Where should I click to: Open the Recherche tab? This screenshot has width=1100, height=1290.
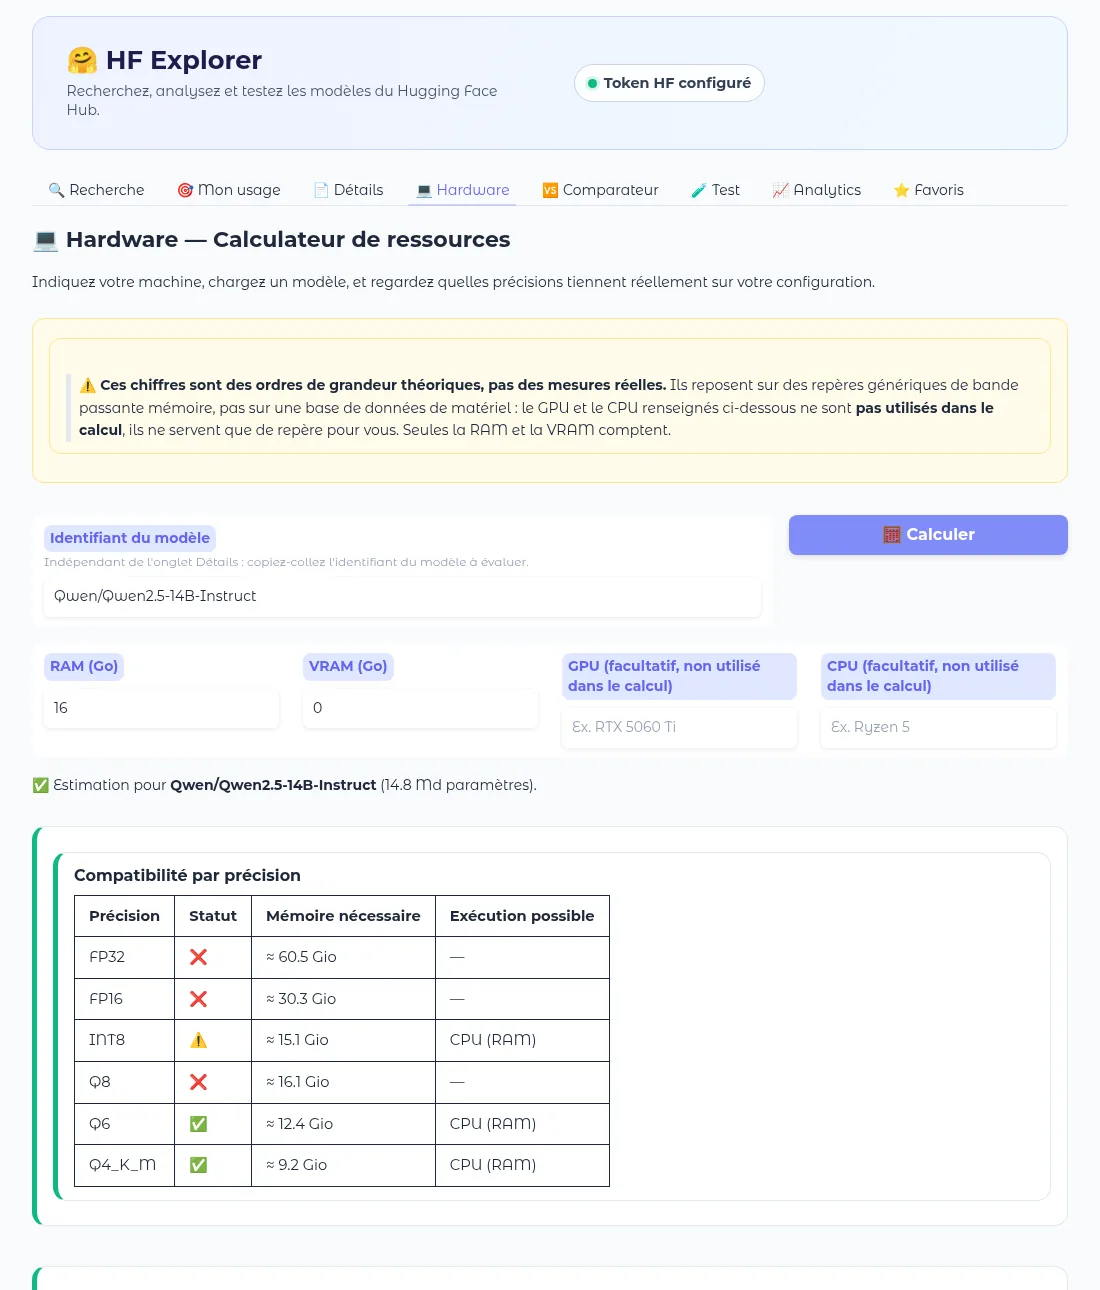pos(96,190)
